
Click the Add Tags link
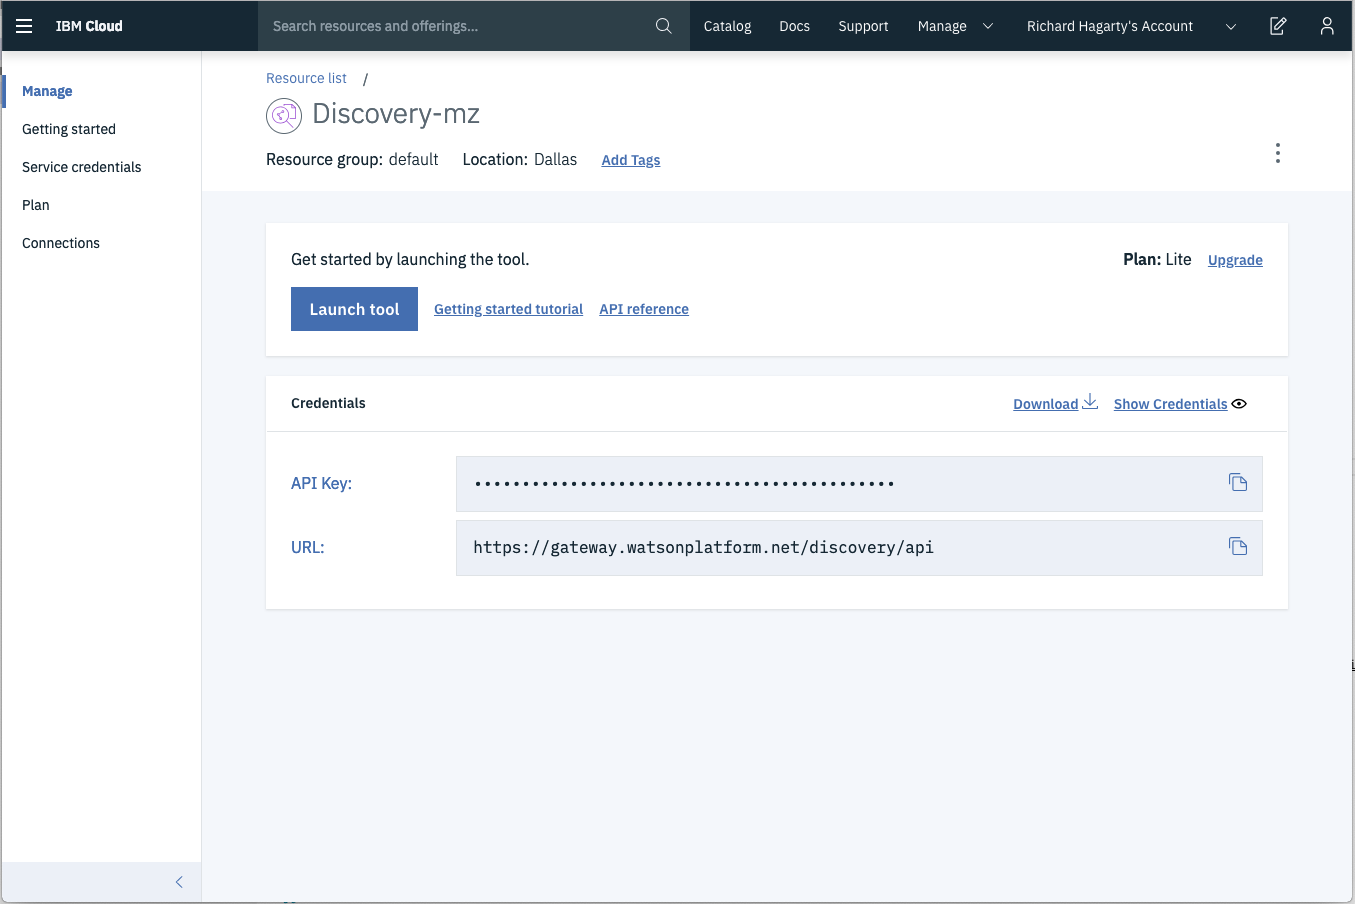click(x=631, y=160)
